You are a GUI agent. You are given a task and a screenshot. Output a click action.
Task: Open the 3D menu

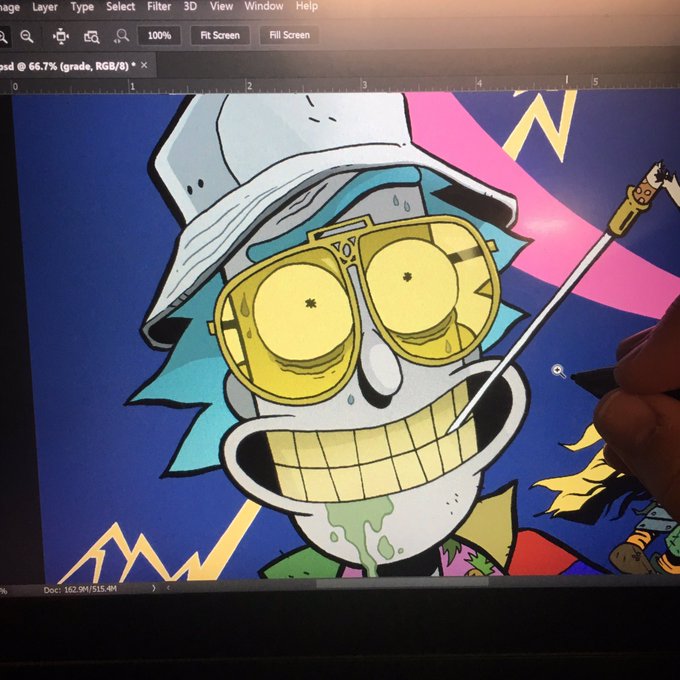190,7
